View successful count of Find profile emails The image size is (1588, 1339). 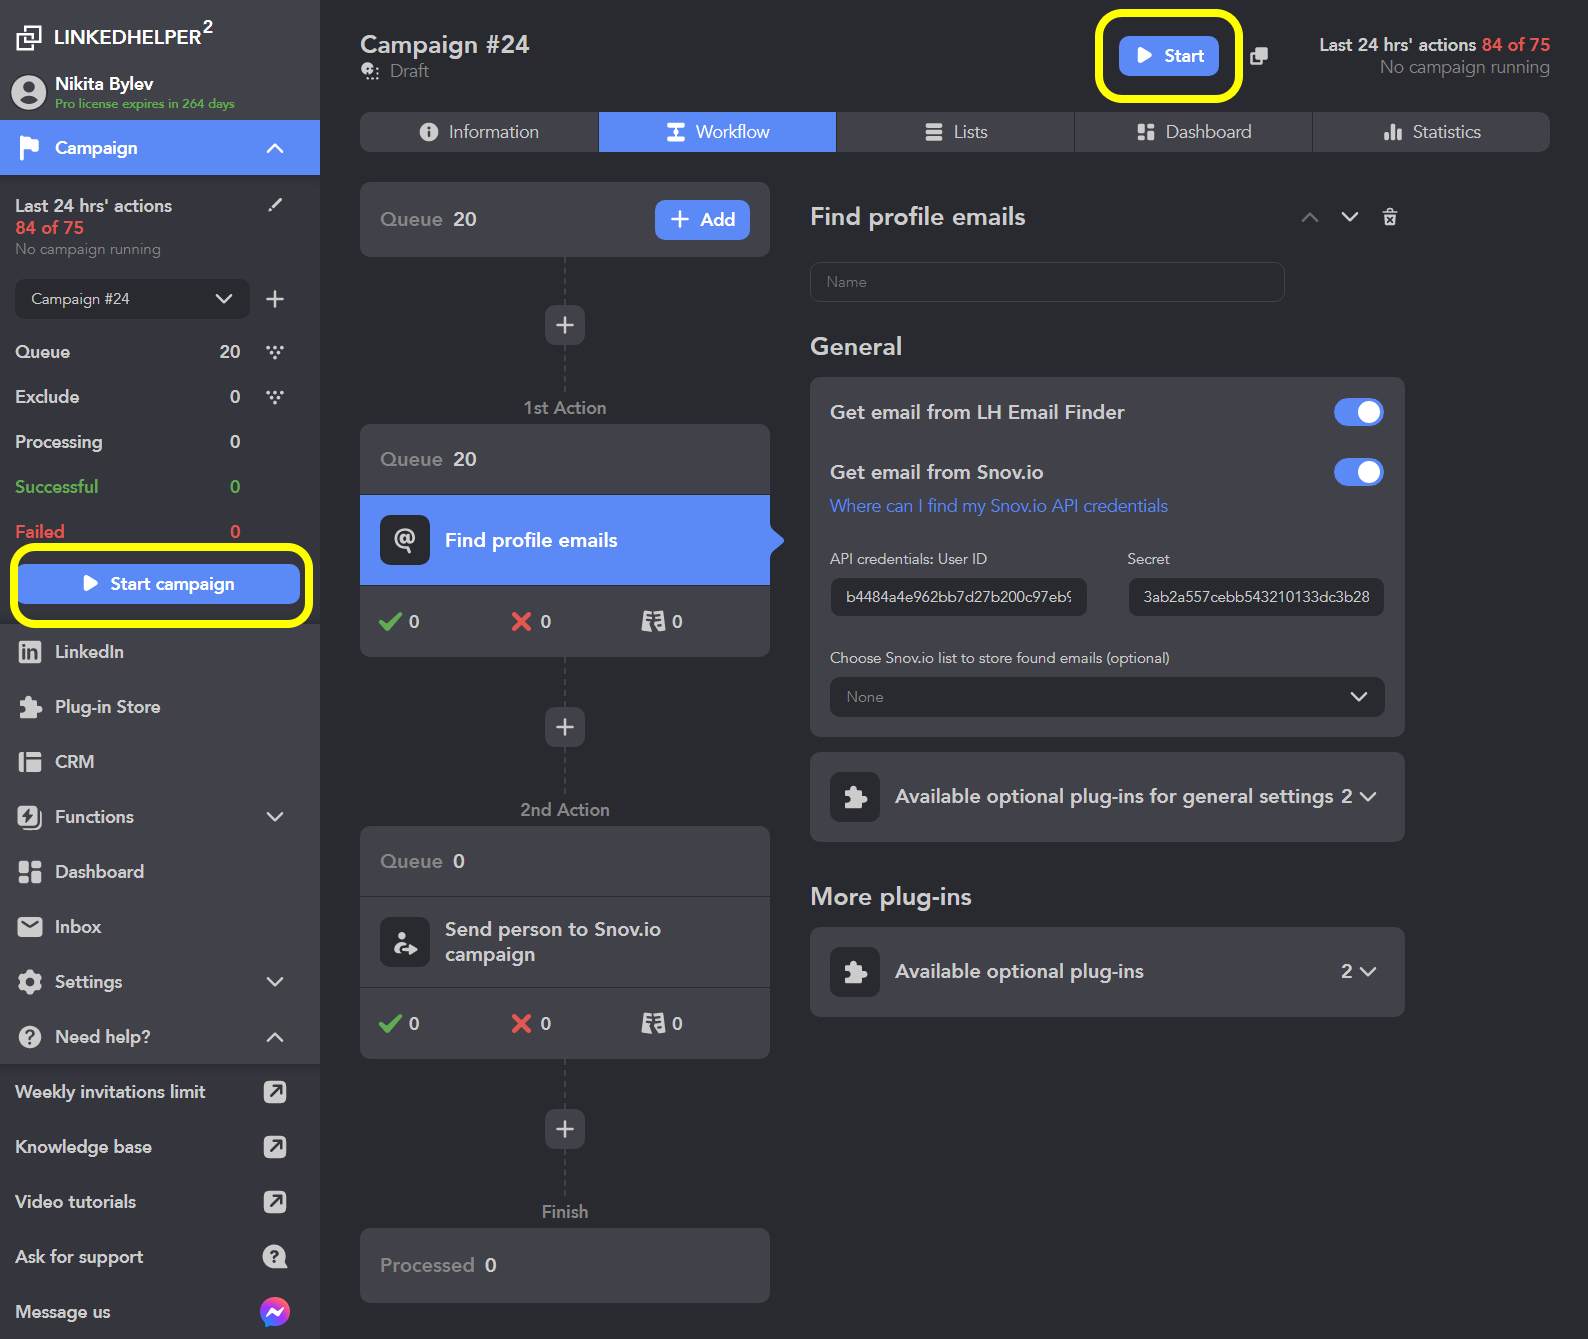[400, 622]
